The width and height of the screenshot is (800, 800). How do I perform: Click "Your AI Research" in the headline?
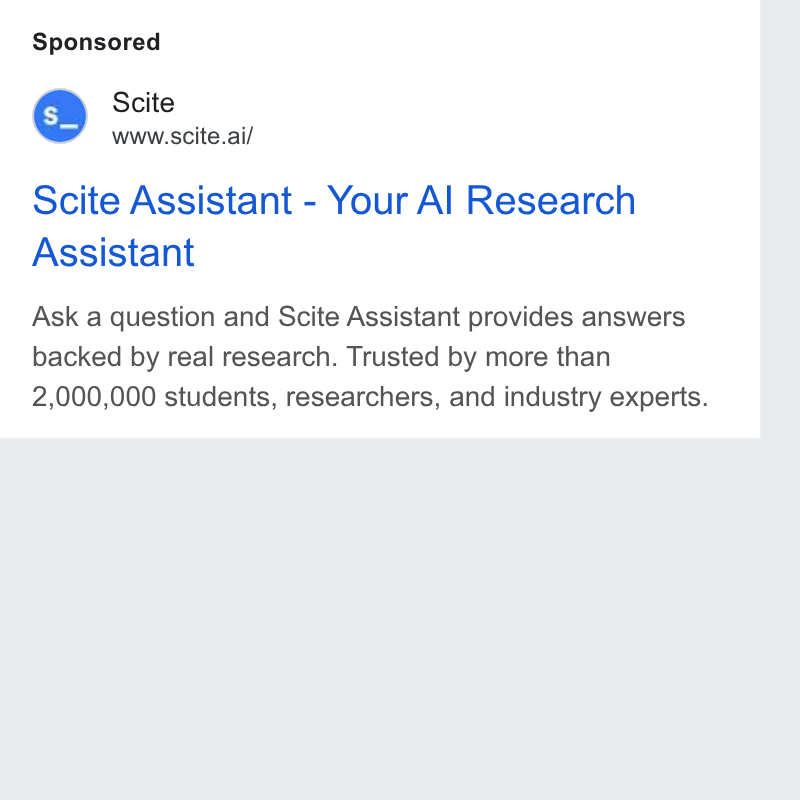pos(481,201)
